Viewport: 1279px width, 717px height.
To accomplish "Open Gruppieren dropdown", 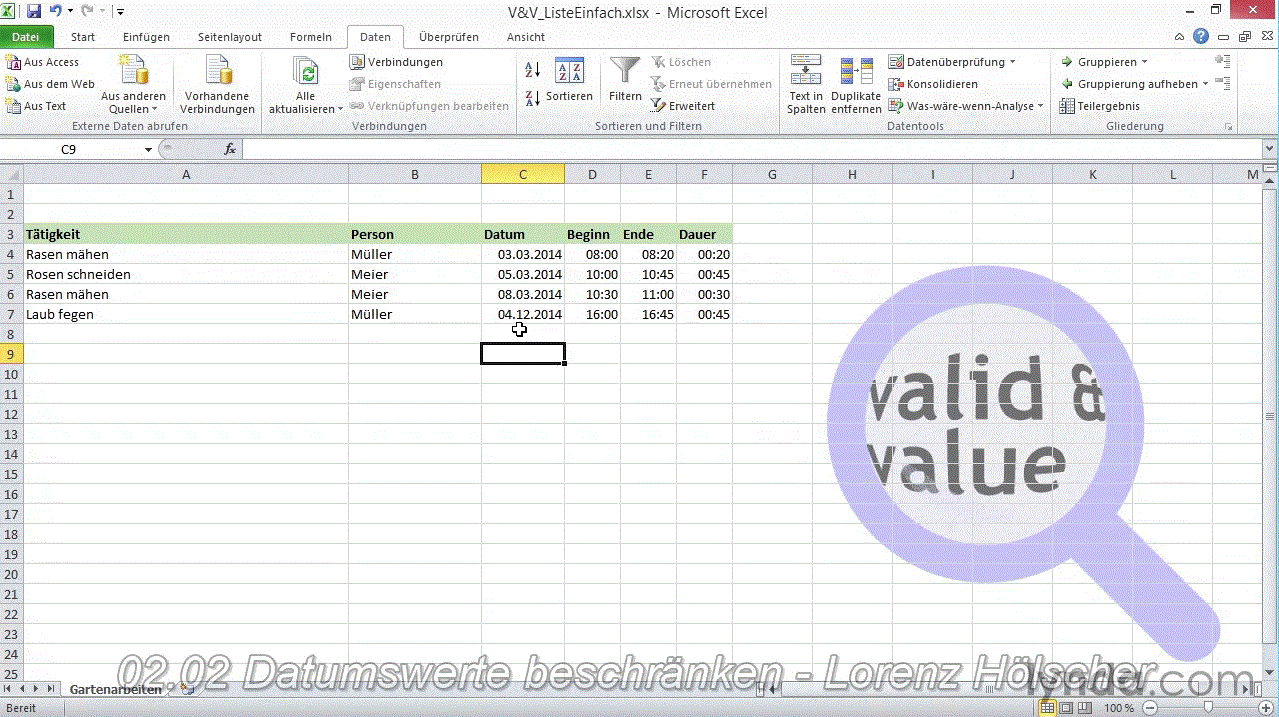I will (x=1144, y=62).
